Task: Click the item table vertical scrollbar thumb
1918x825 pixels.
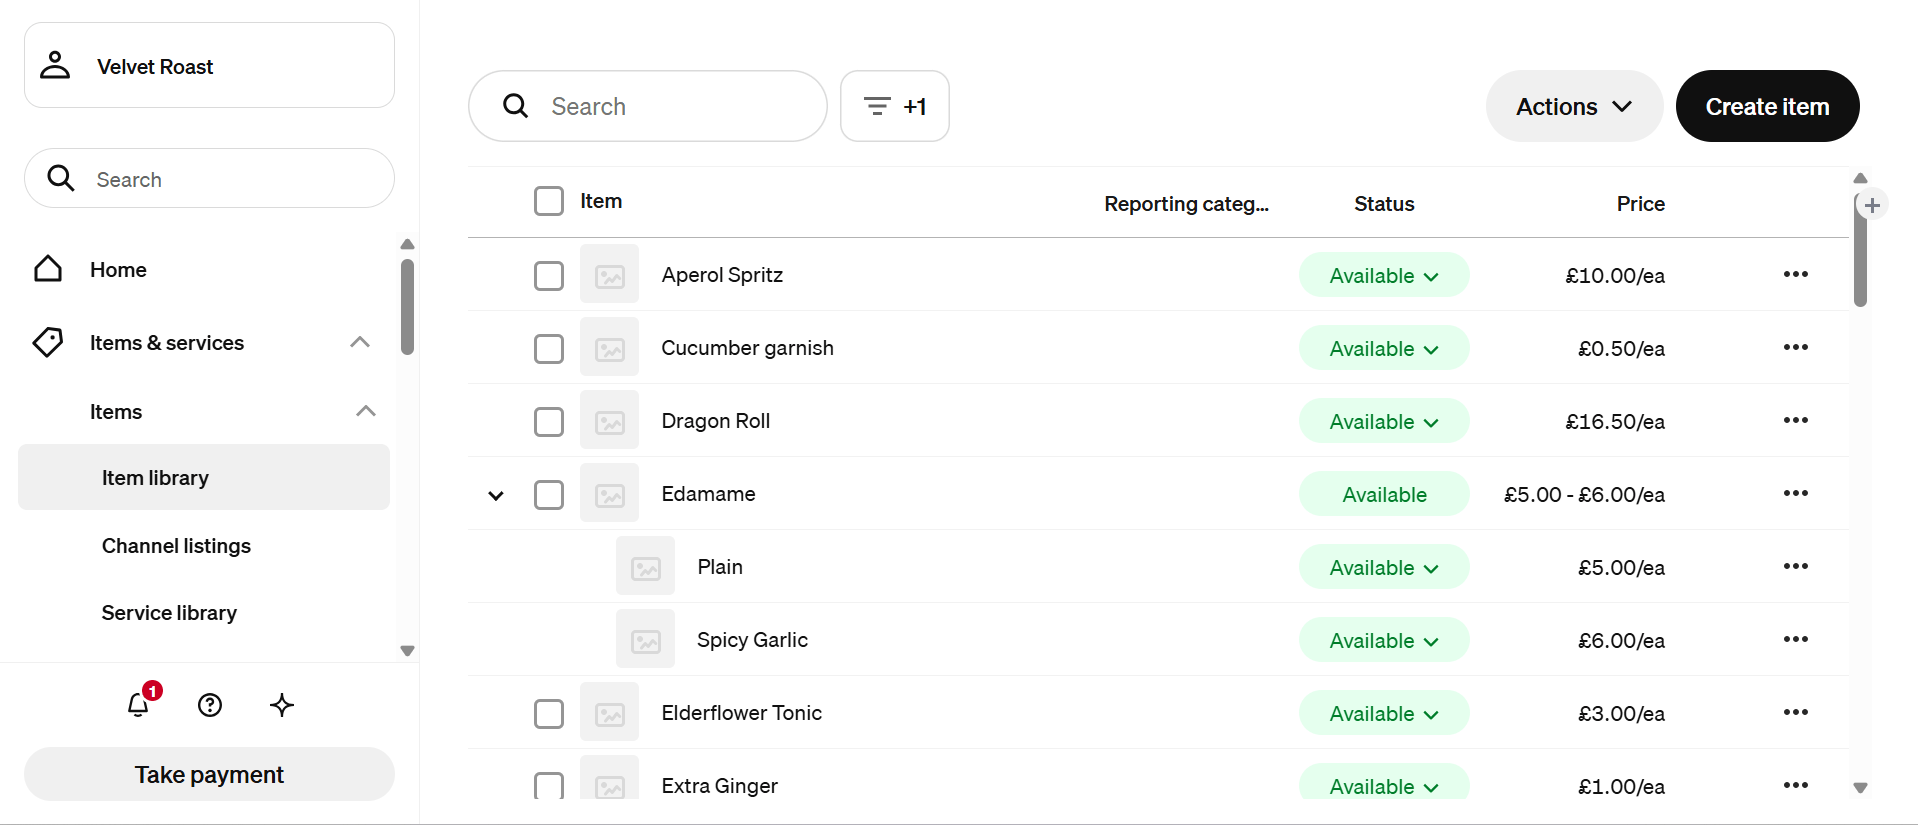Action: [x=1860, y=250]
